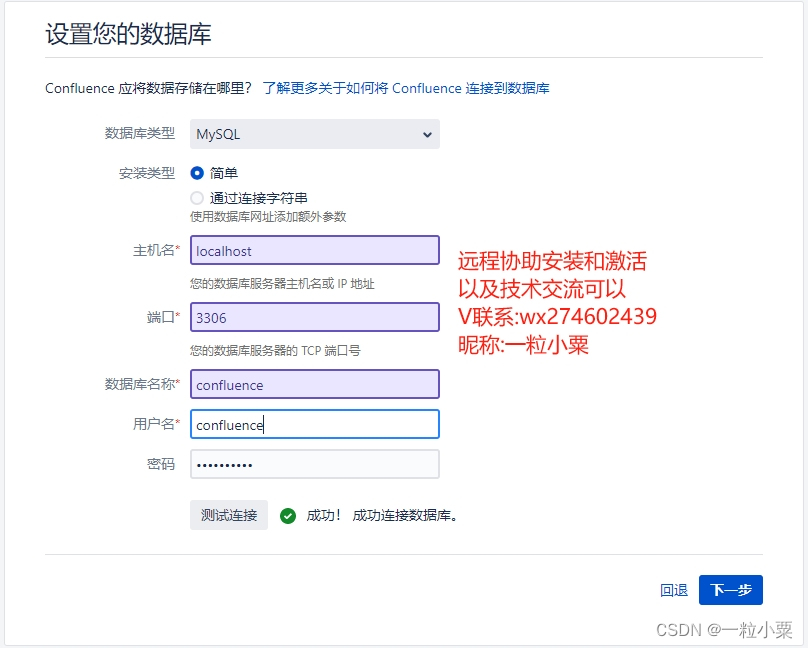
Task: Click the 使用数据库网址添加额外参数 hint text
Action: pyautogui.click(x=268, y=217)
